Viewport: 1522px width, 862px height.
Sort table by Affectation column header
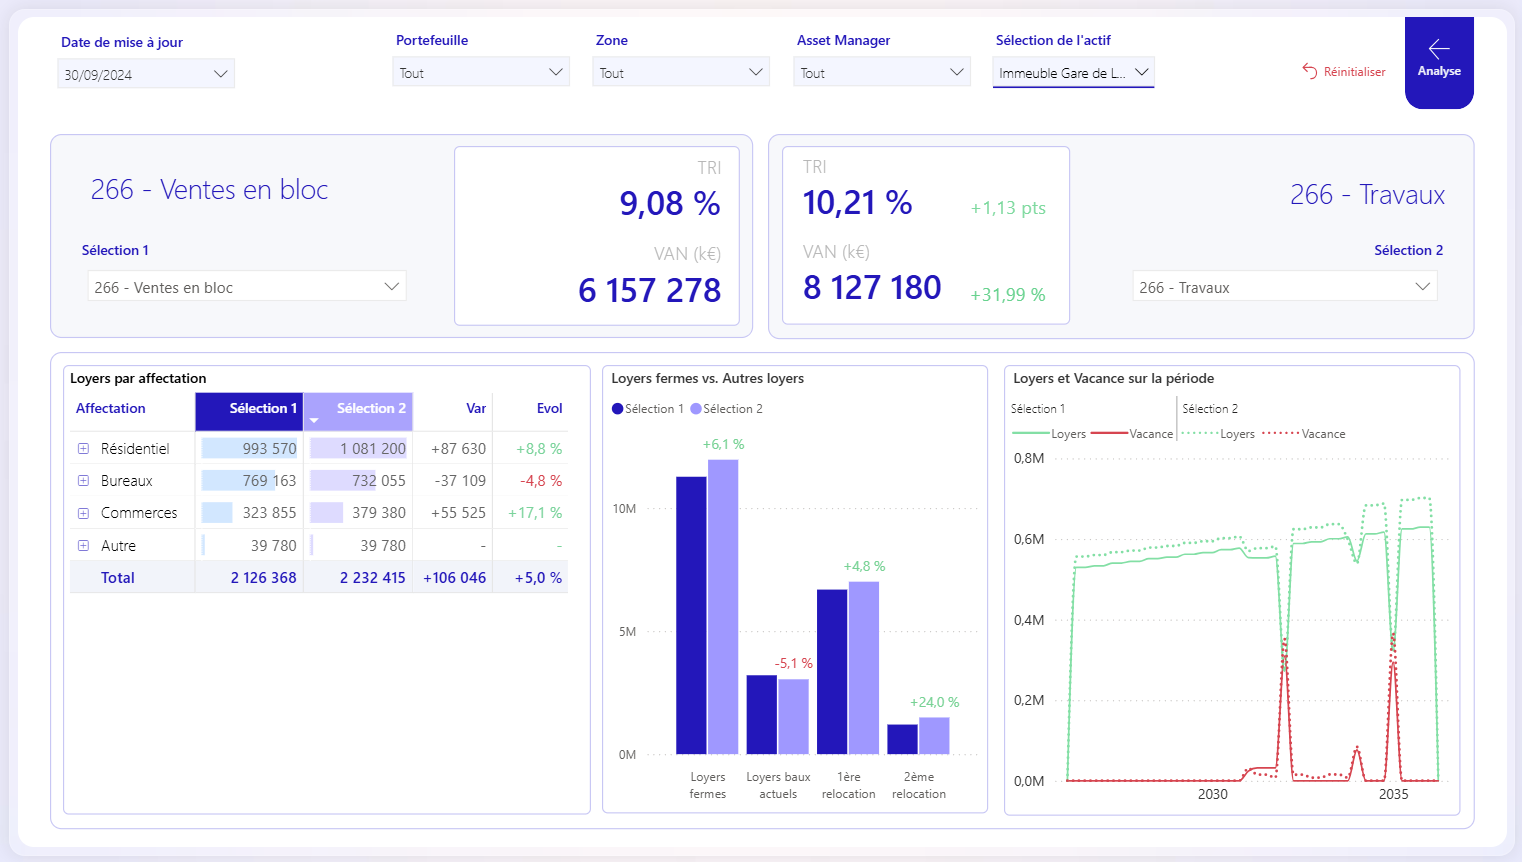[111, 408]
